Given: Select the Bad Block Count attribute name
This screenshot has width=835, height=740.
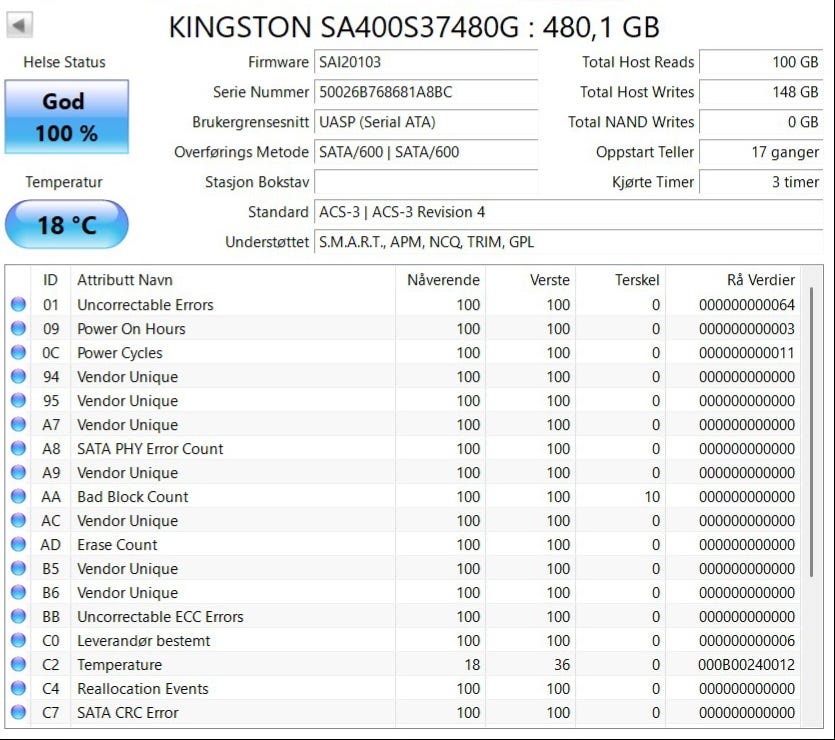Looking at the screenshot, I should pos(133,497).
